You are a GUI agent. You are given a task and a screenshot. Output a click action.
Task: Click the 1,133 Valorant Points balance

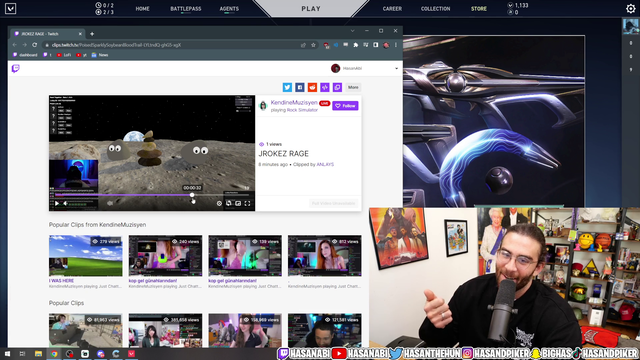coord(518,5)
